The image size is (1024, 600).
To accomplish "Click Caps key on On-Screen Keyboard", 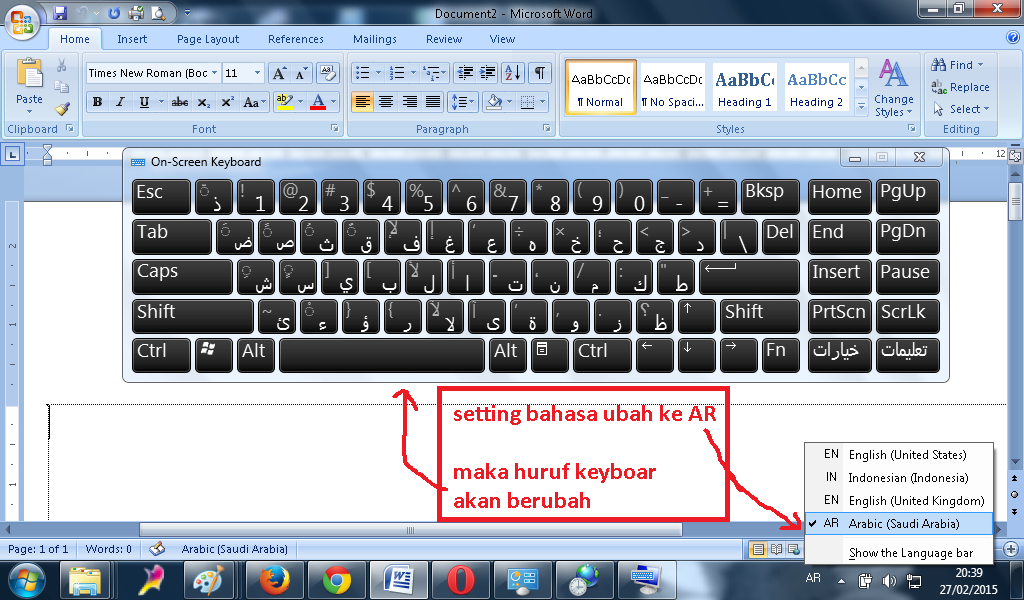I will click(182, 277).
